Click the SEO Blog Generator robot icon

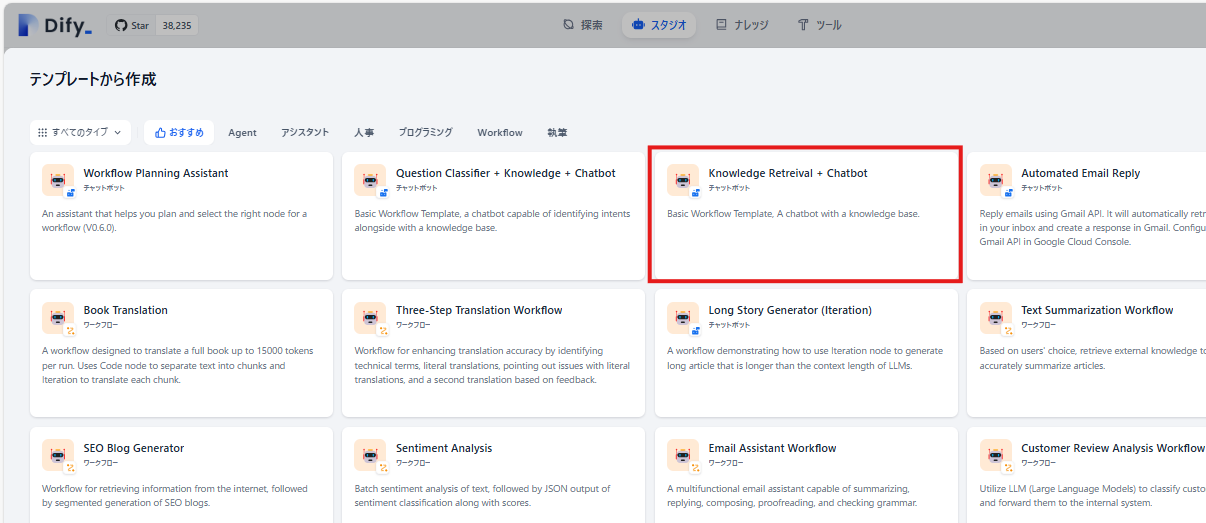pyautogui.click(x=58, y=455)
